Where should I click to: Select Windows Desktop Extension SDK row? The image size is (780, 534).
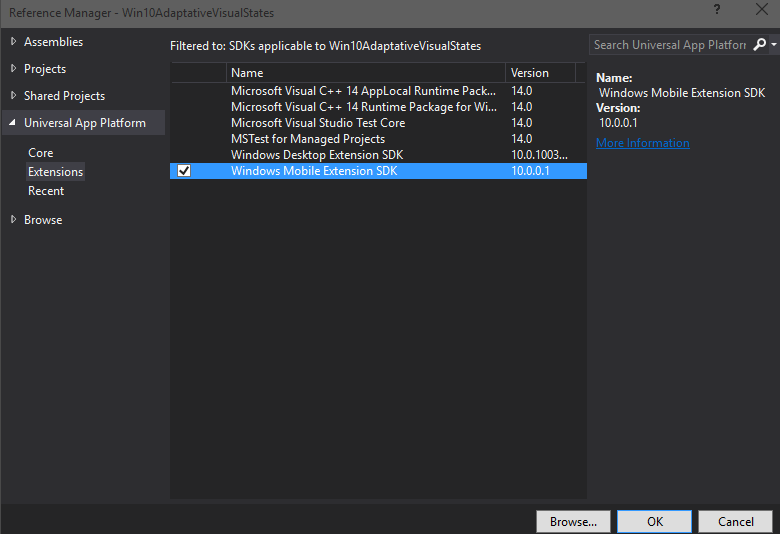378,155
